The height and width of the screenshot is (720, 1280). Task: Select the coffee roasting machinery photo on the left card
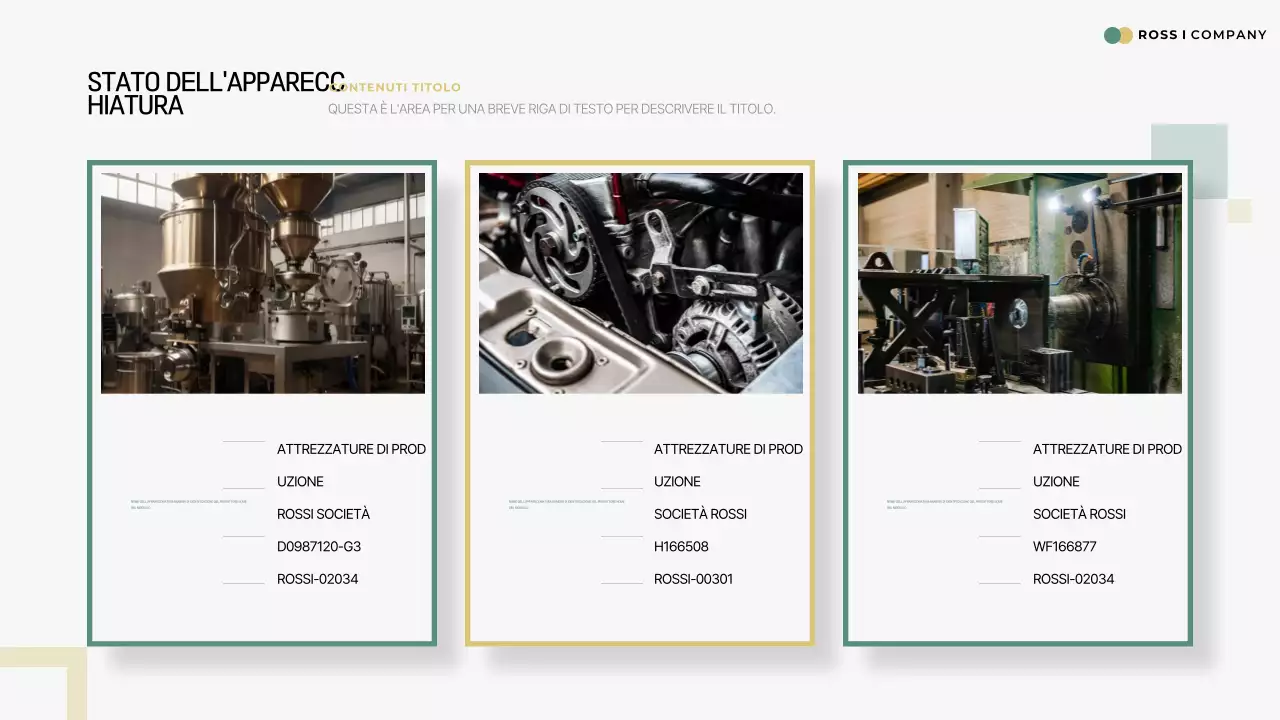(262, 281)
